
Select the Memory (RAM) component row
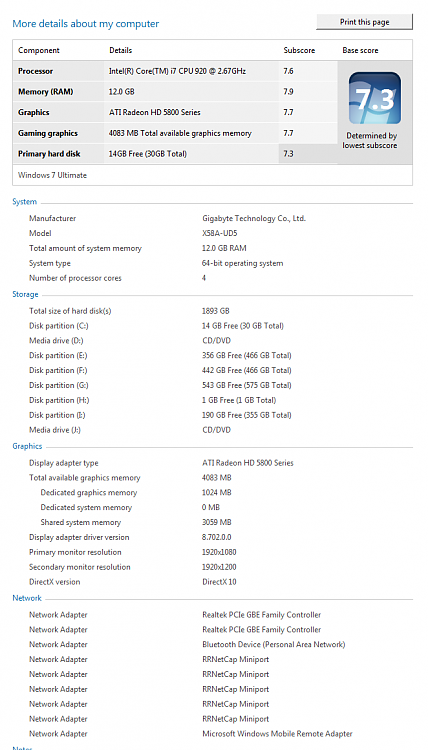[175, 92]
